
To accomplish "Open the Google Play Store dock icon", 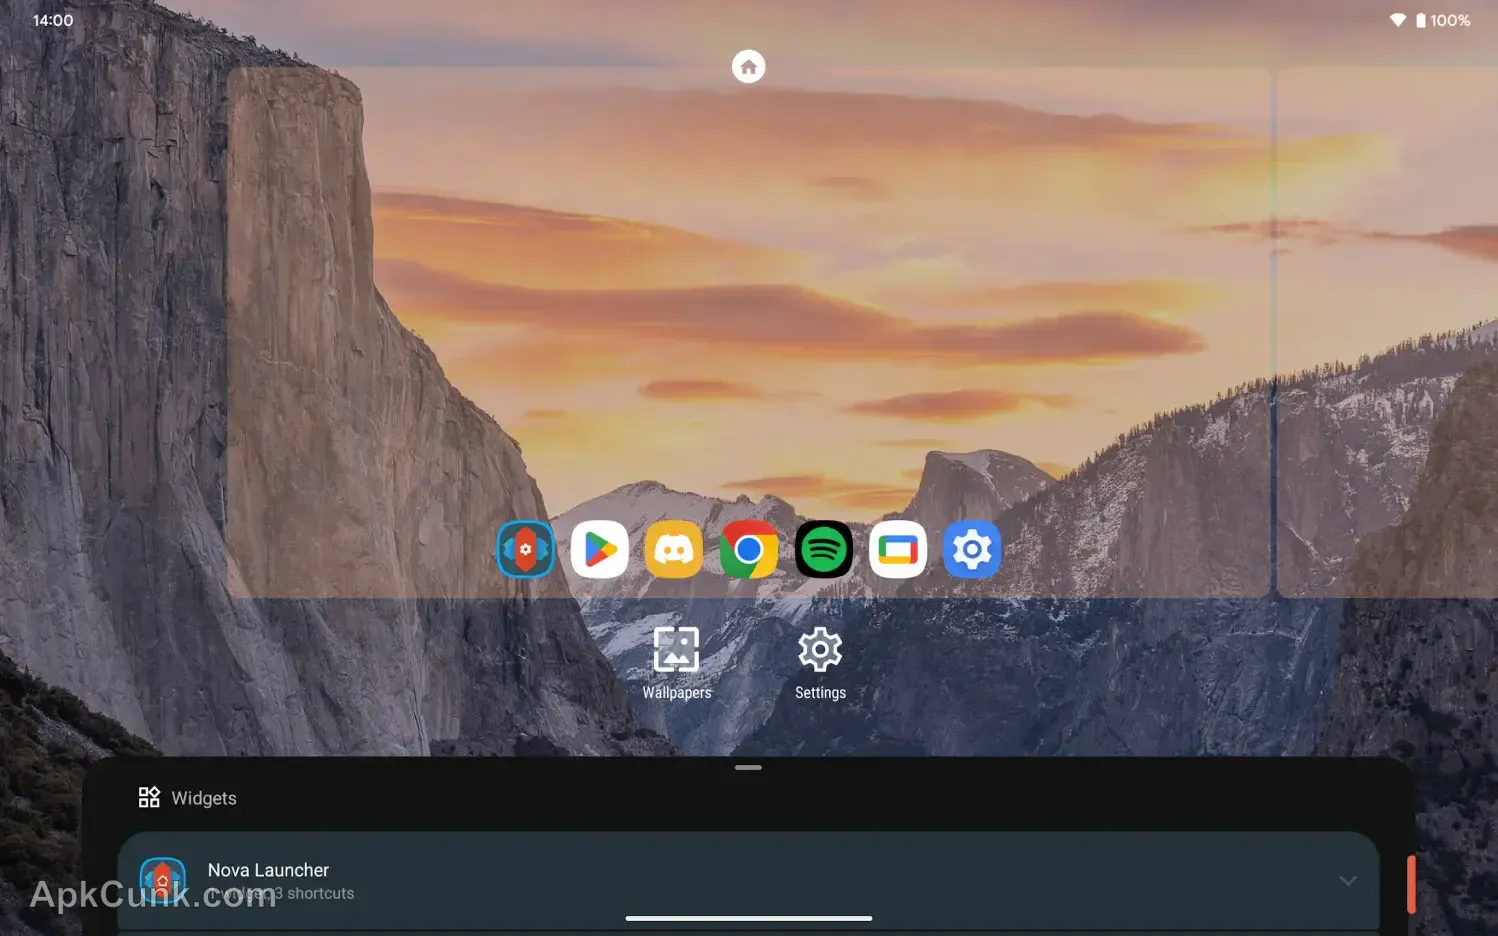I will [600, 549].
